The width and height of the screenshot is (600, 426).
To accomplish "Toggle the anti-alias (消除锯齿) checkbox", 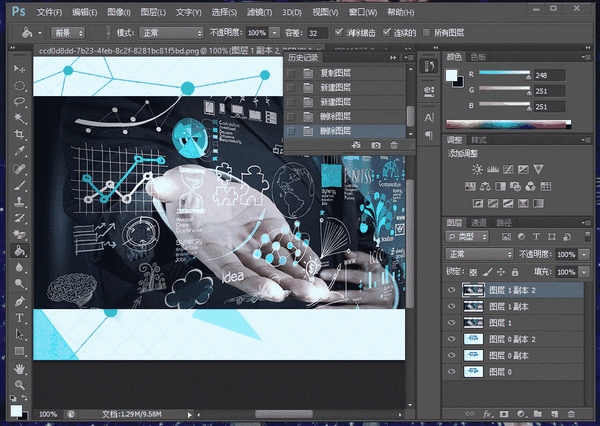I will tap(338, 33).
